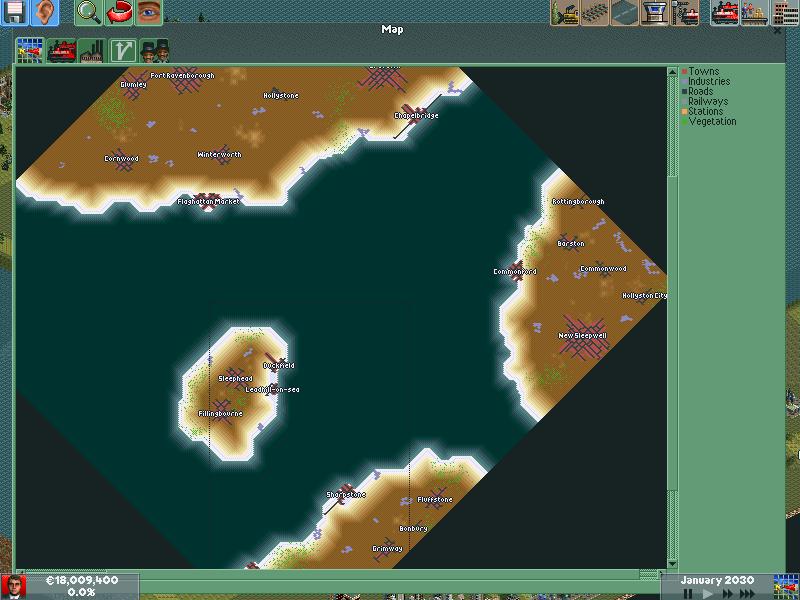This screenshot has width=800, height=600.
Task: Click the January 2030 date display
Action: click(717, 580)
